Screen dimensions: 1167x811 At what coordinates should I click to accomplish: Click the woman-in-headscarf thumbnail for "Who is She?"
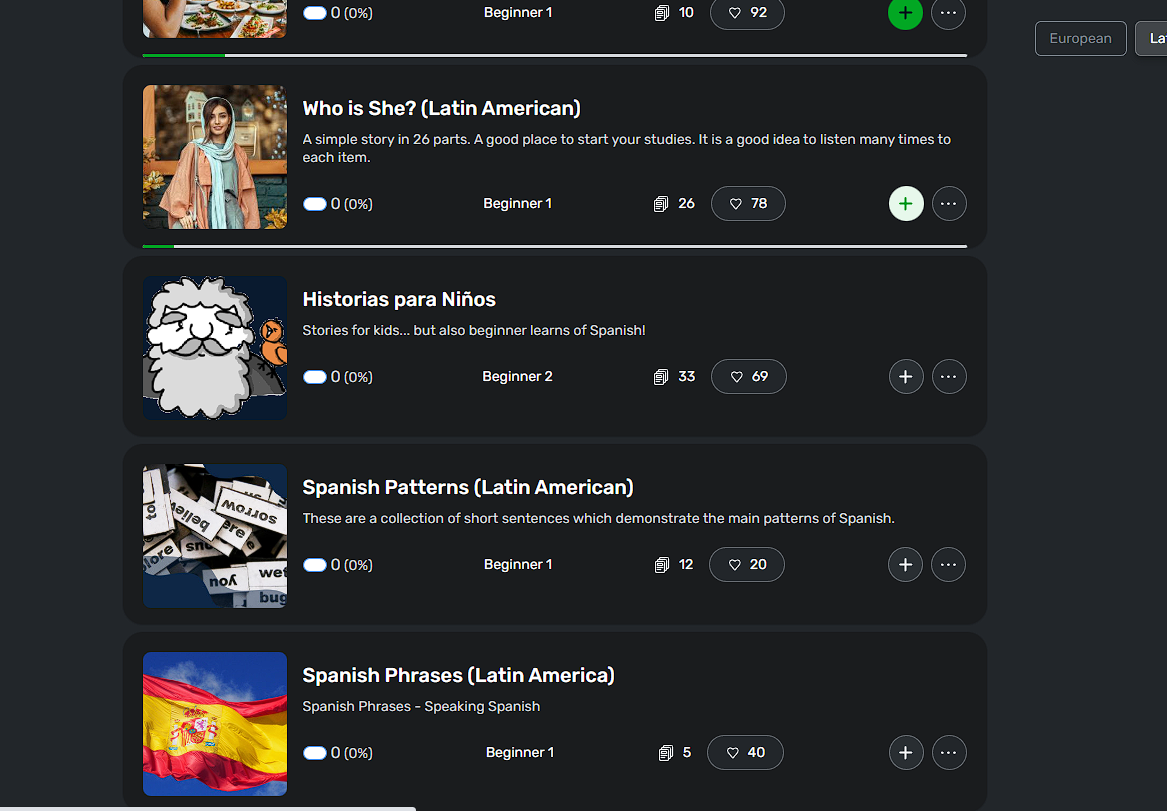click(215, 157)
